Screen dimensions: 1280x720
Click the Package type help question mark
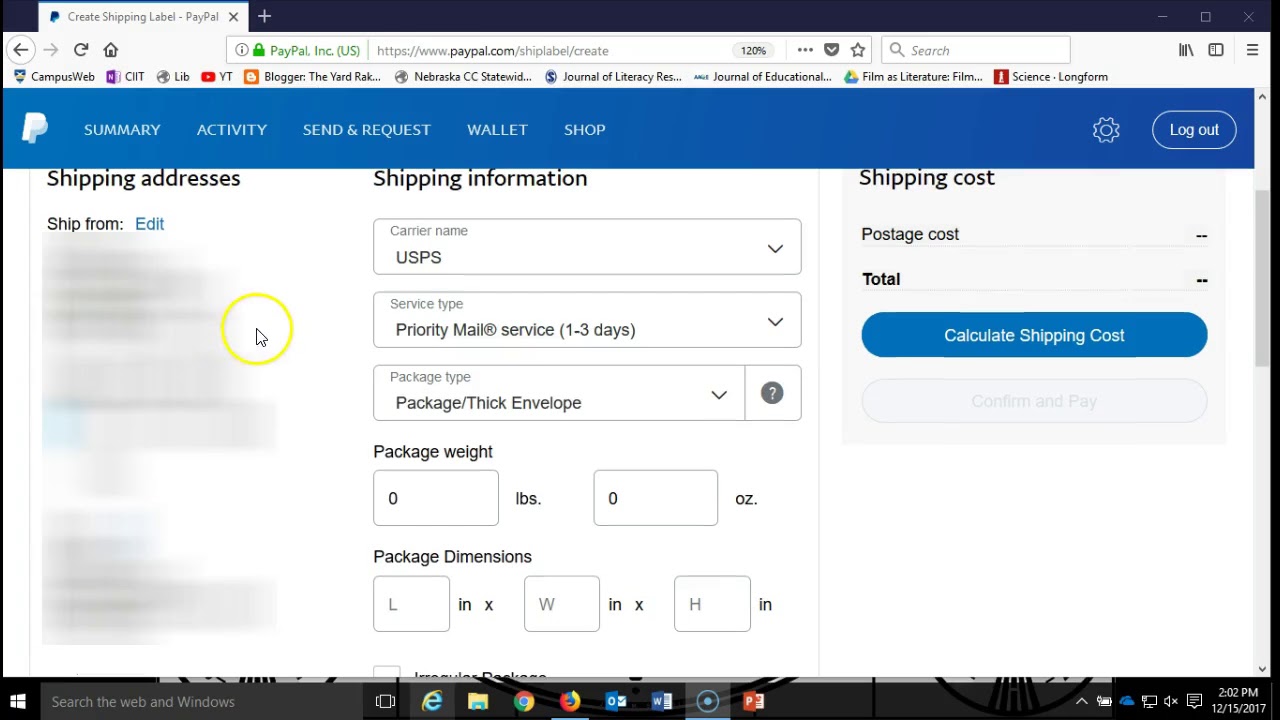[772, 392]
